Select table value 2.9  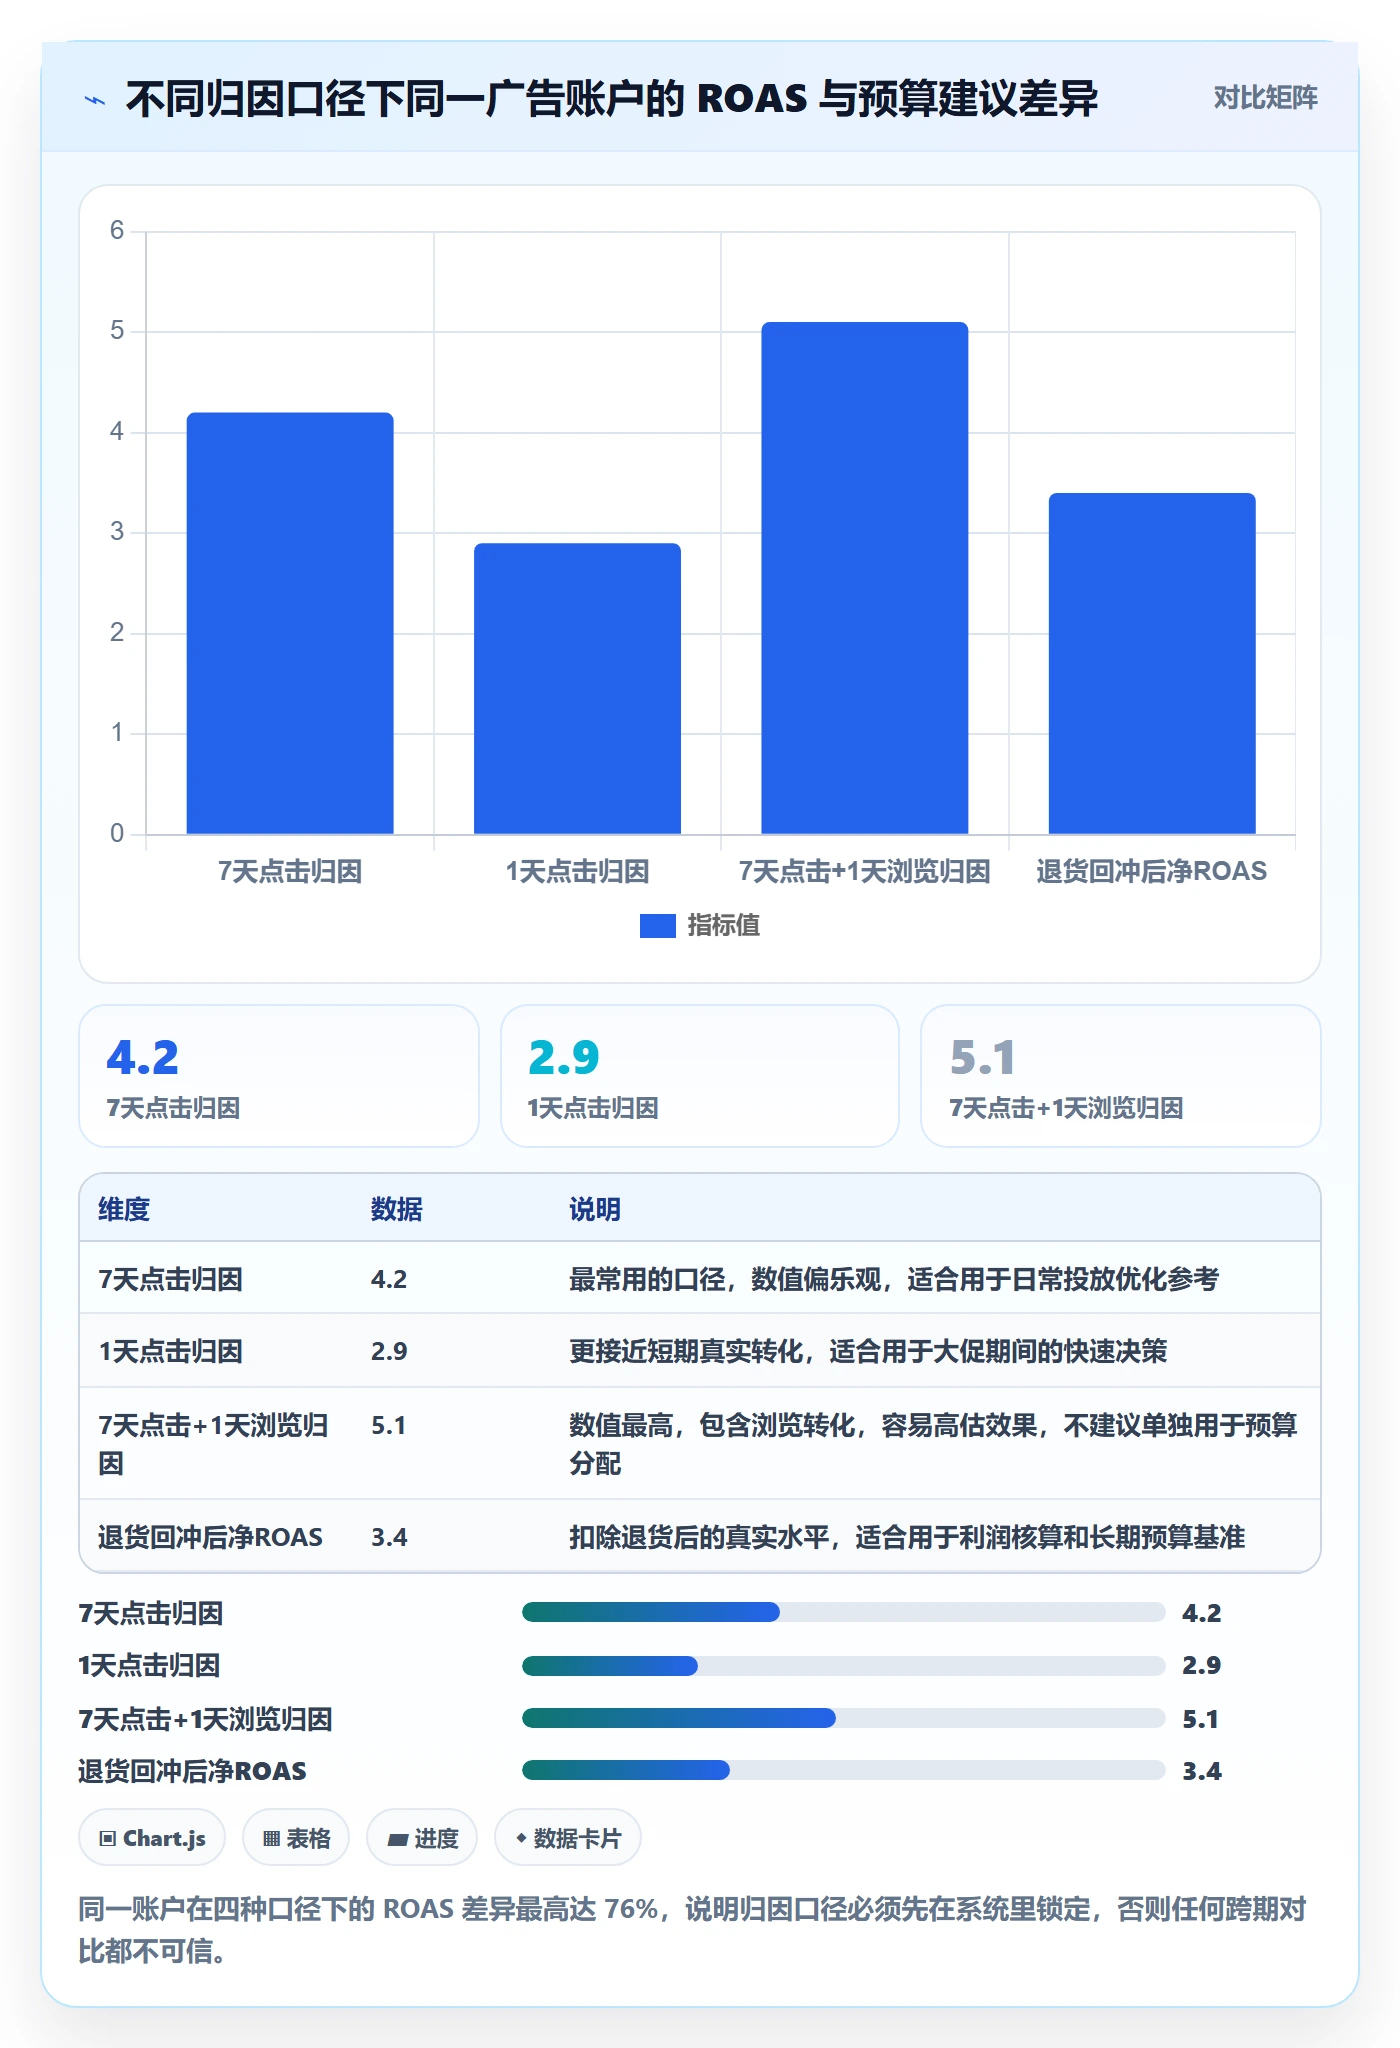389,1351
